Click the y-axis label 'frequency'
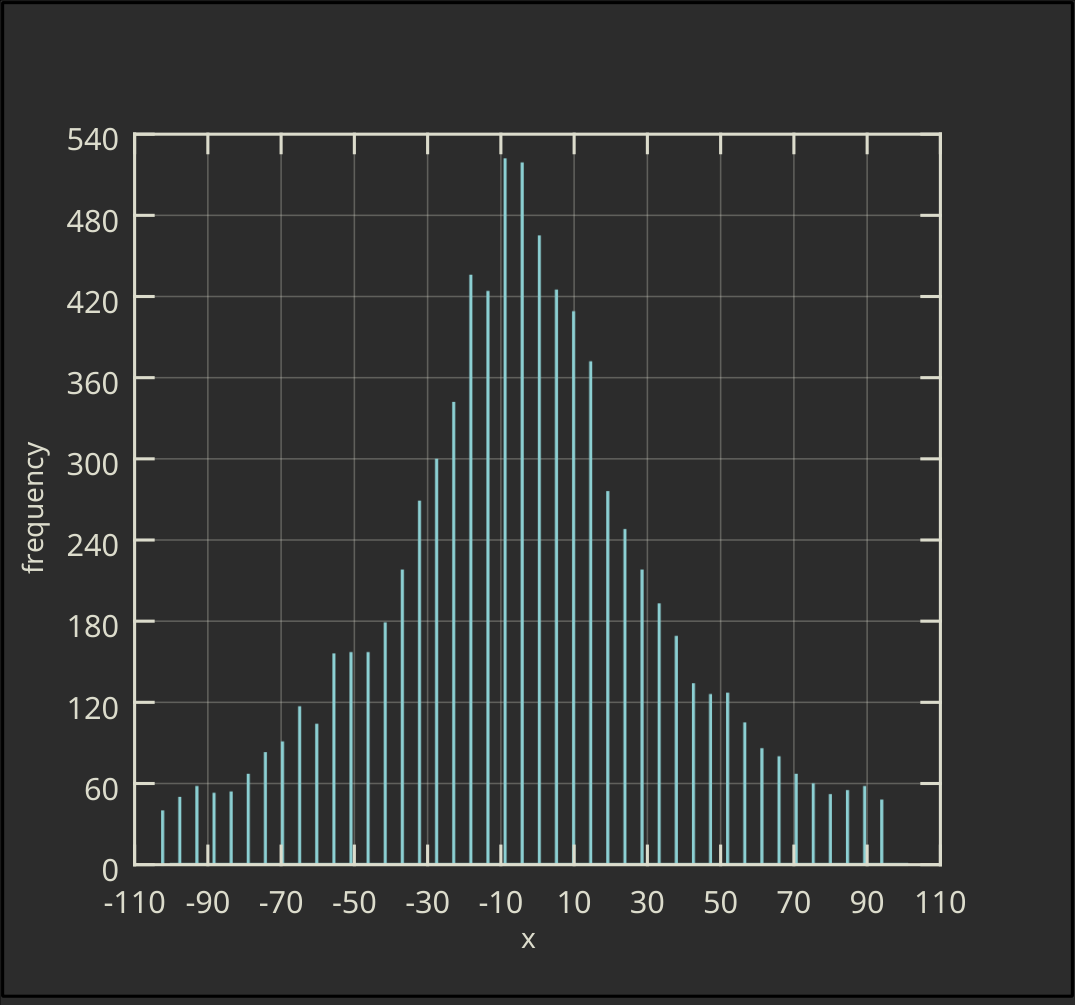This screenshot has width=1075, height=1005. pos(35,506)
